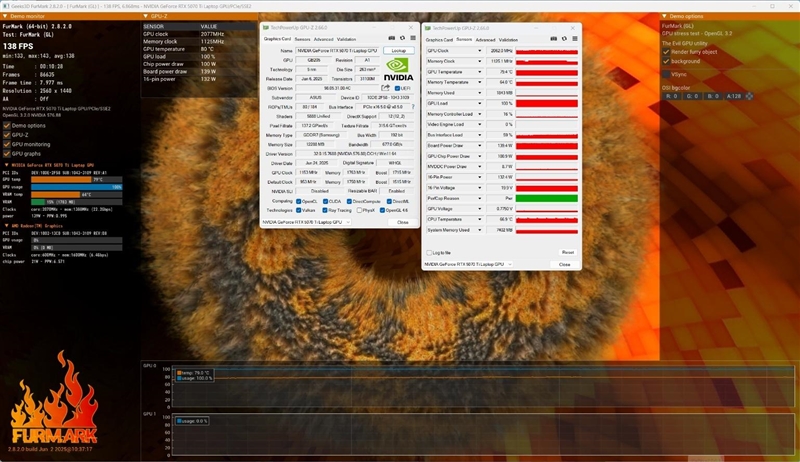
Task: Toggle the PhysX checkbox
Action: click(x=360, y=210)
